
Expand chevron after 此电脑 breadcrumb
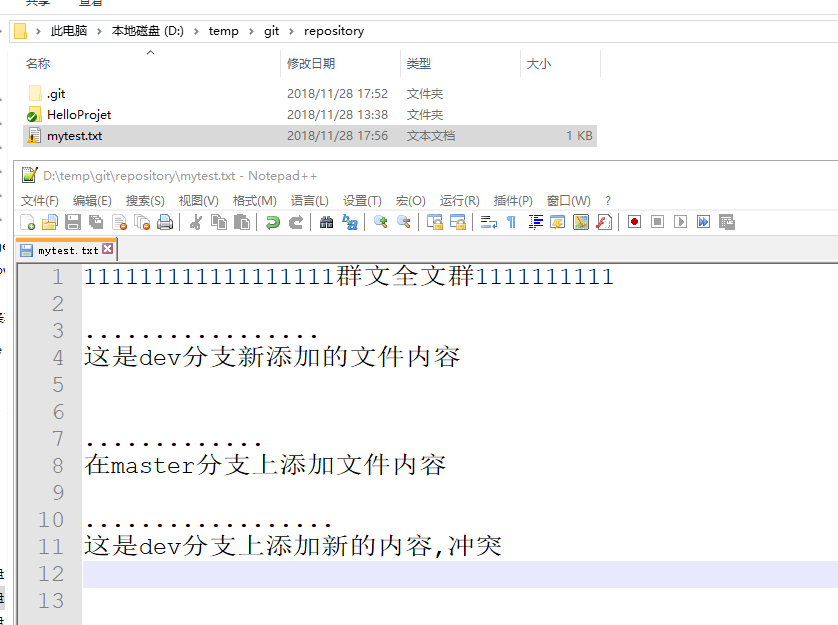[x=99, y=31]
